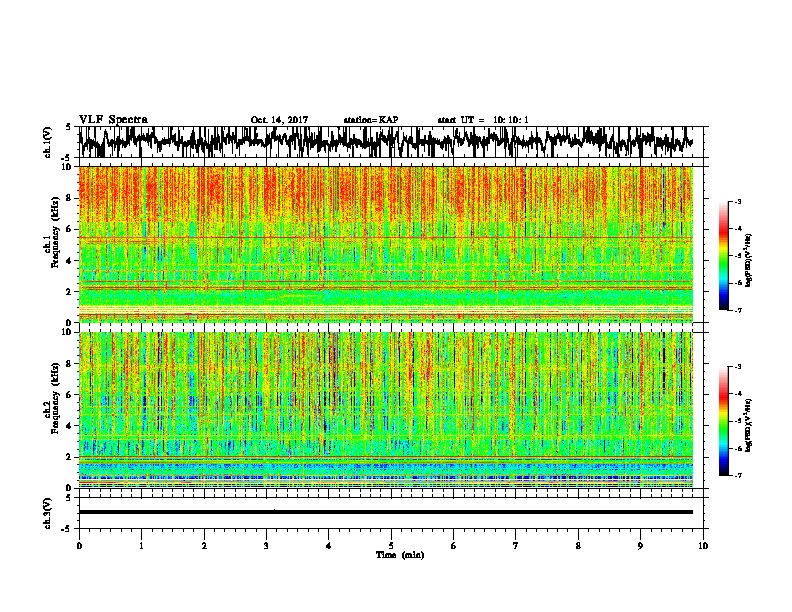792x612 pixels.
Task: Click the 'station=KAP' header label
Action: point(370,120)
